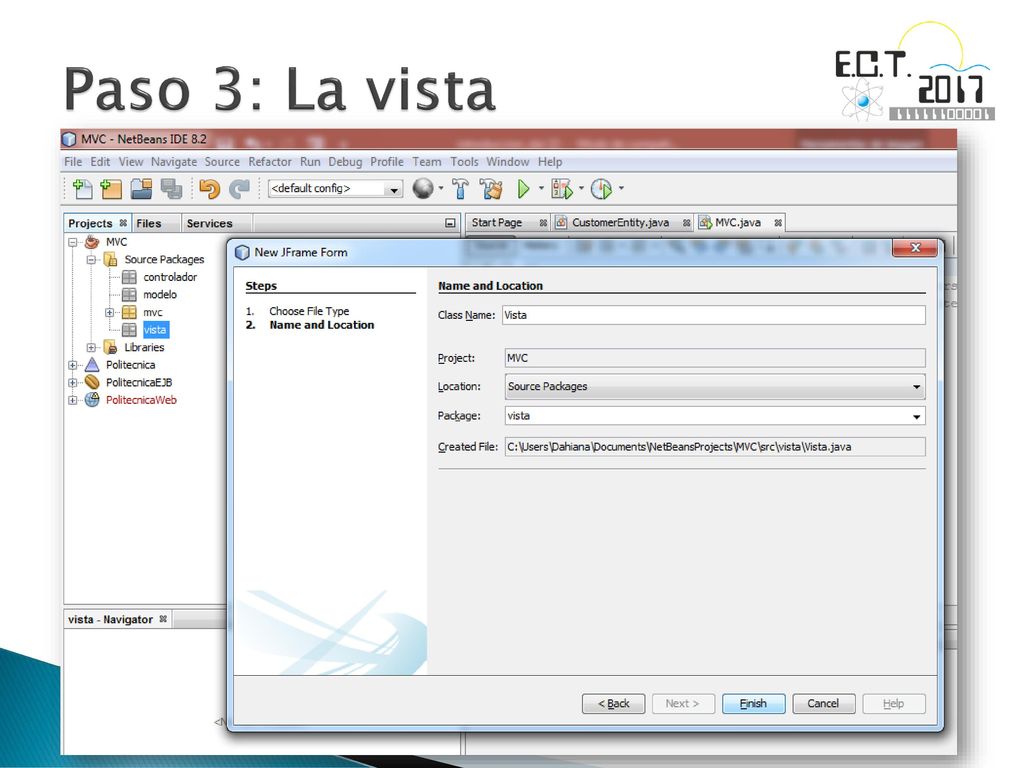Select the modelo package row
The height and width of the screenshot is (768, 1024).
[x=160, y=295]
